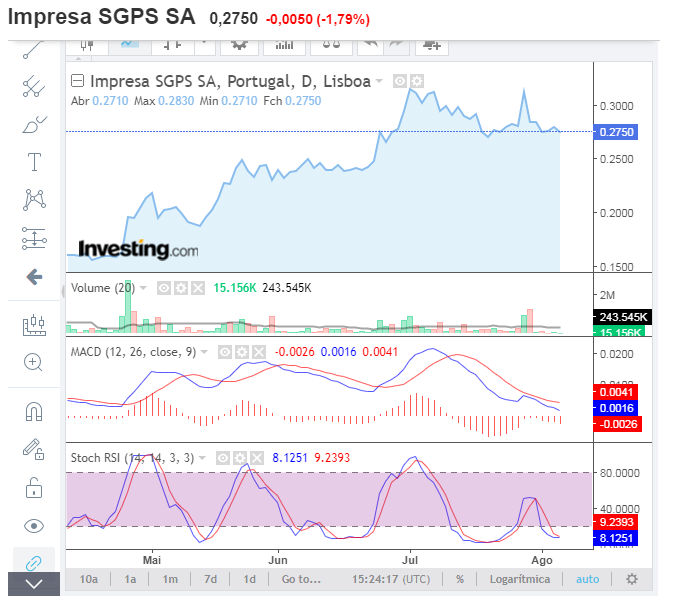Click the red 0.0041 MACD axis label
The width and height of the screenshot is (675, 597).
[616, 392]
